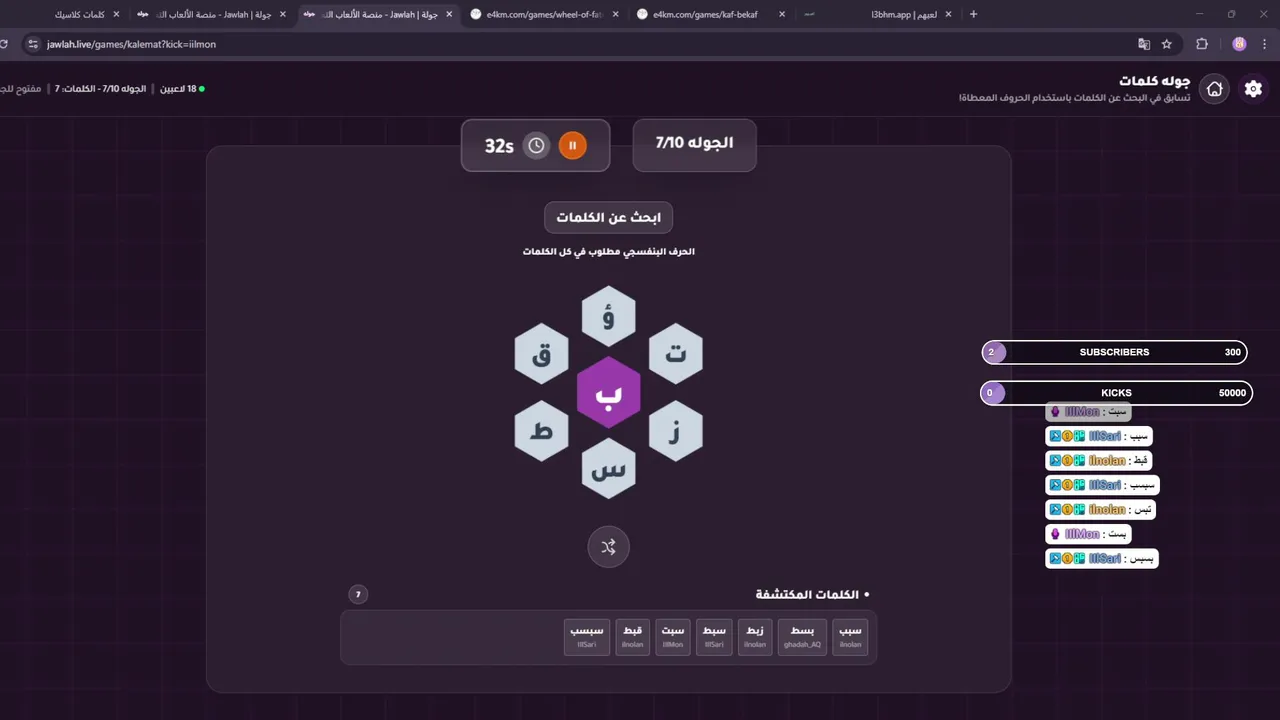
Task: Click the 32s timer text
Action: tap(499, 146)
